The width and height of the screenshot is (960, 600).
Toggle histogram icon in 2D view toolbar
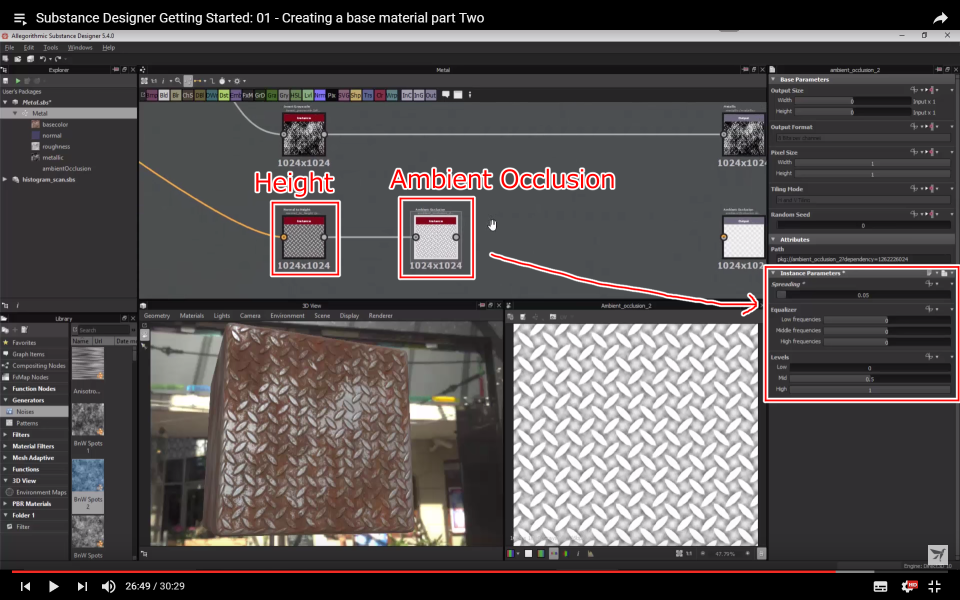[x=591, y=553]
